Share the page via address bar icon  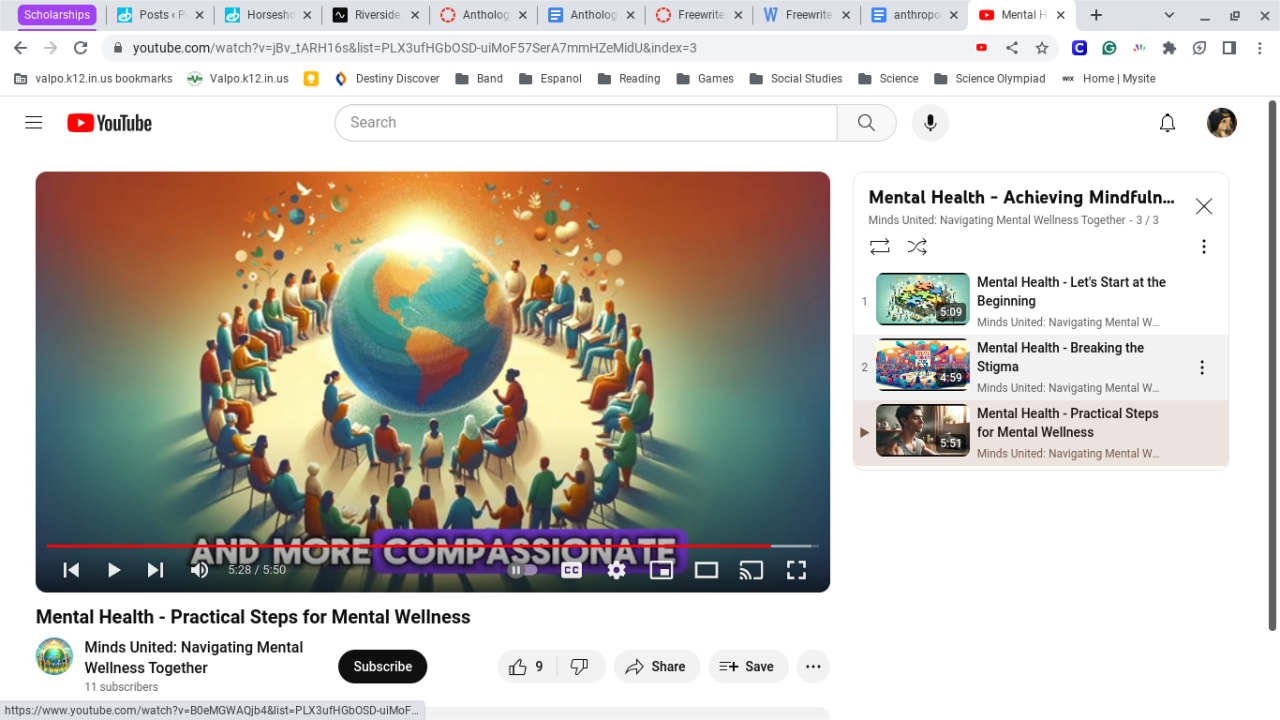(x=1012, y=48)
